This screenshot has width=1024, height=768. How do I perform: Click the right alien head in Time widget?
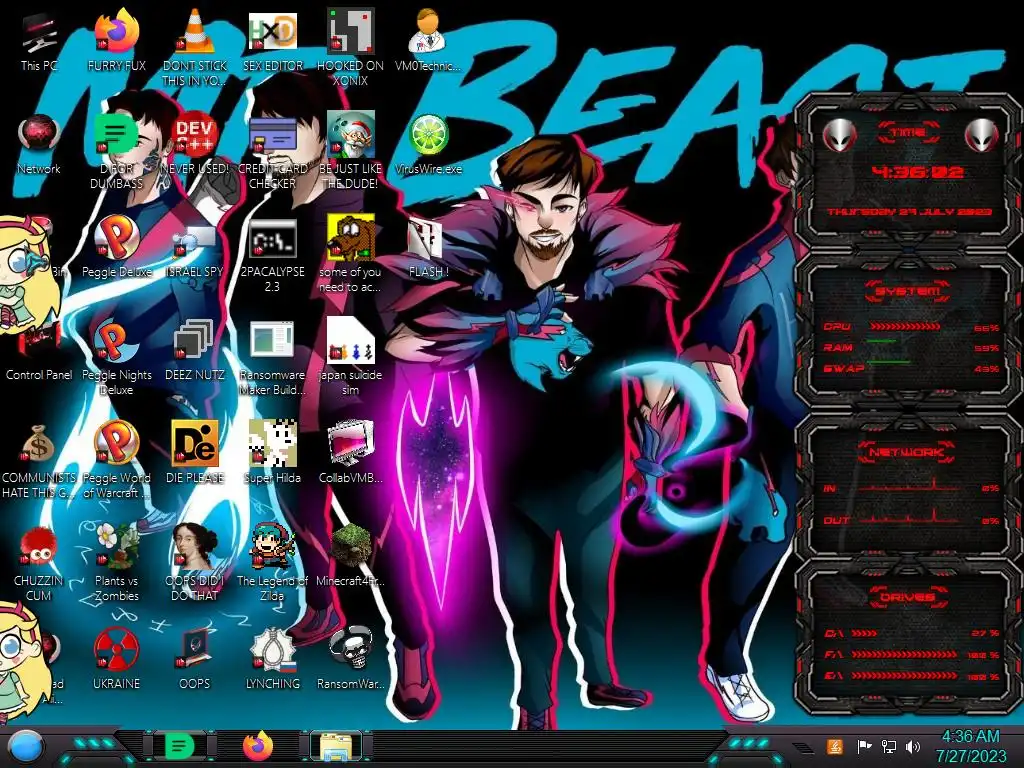[x=981, y=136]
